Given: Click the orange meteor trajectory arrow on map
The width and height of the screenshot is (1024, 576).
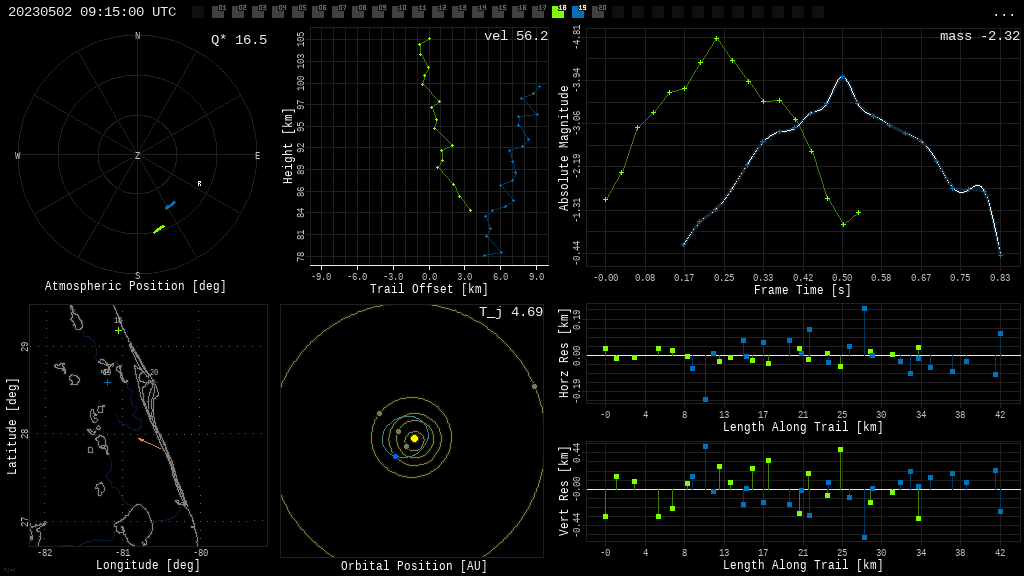Looking at the screenshot, I should tap(150, 444).
